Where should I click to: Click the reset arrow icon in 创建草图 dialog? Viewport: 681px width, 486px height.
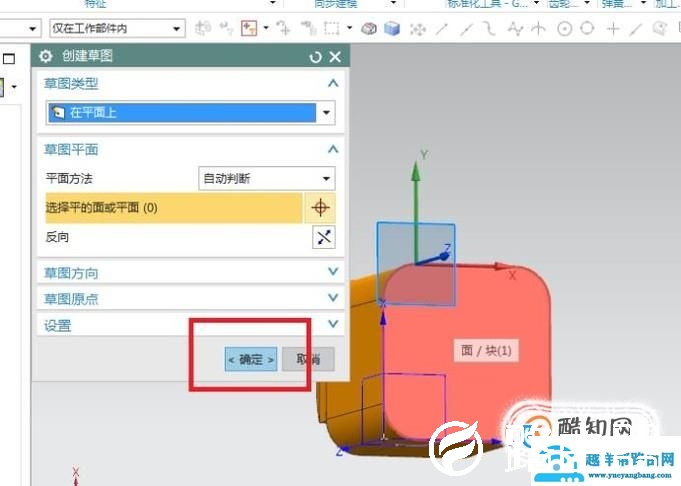click(315, 56)
